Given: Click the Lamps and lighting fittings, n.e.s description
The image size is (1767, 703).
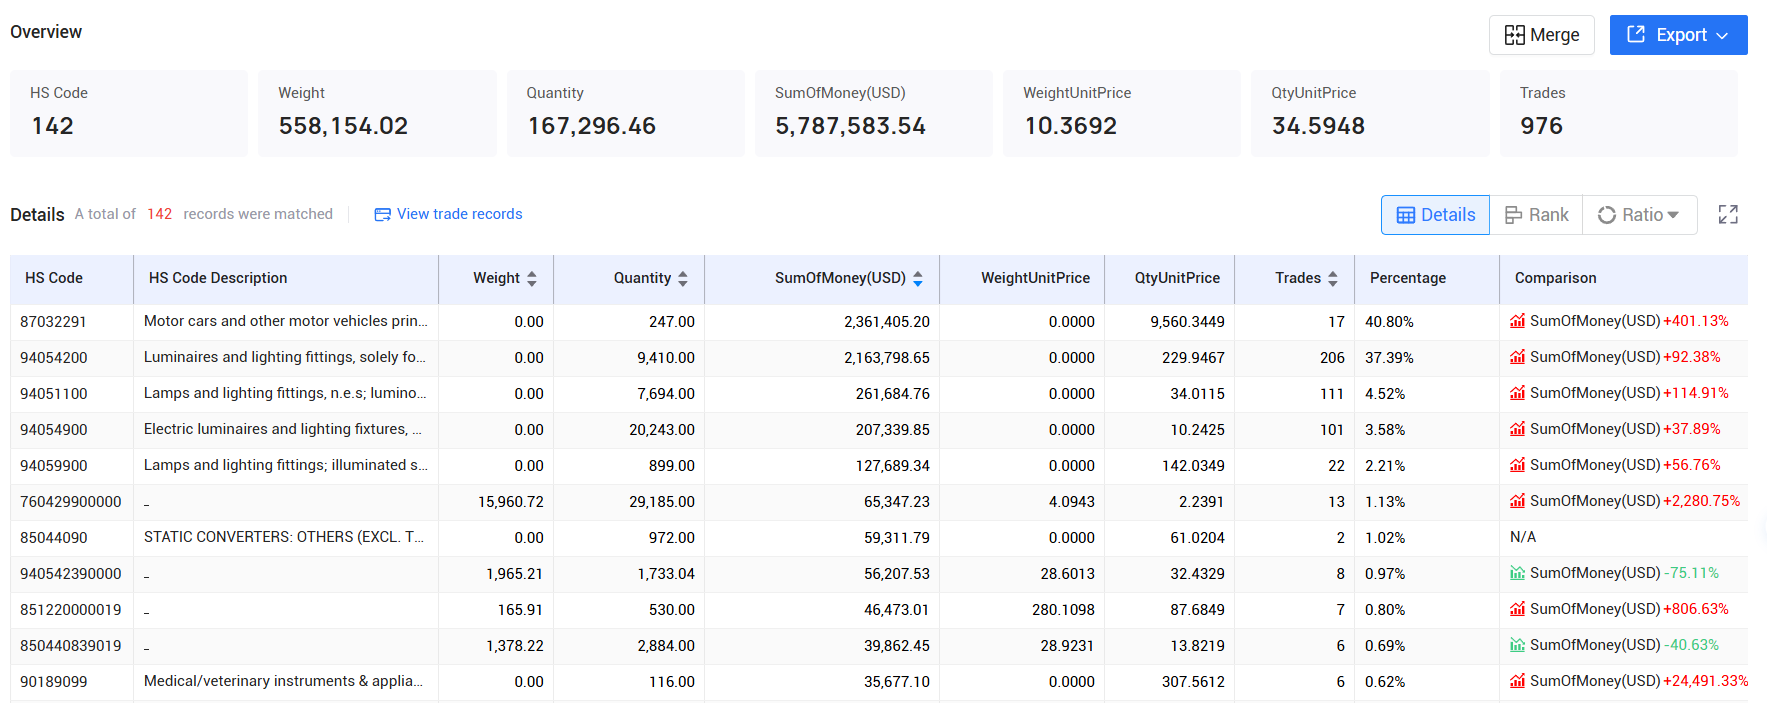Looking at the screenshot, I should [x=285, y=393].
